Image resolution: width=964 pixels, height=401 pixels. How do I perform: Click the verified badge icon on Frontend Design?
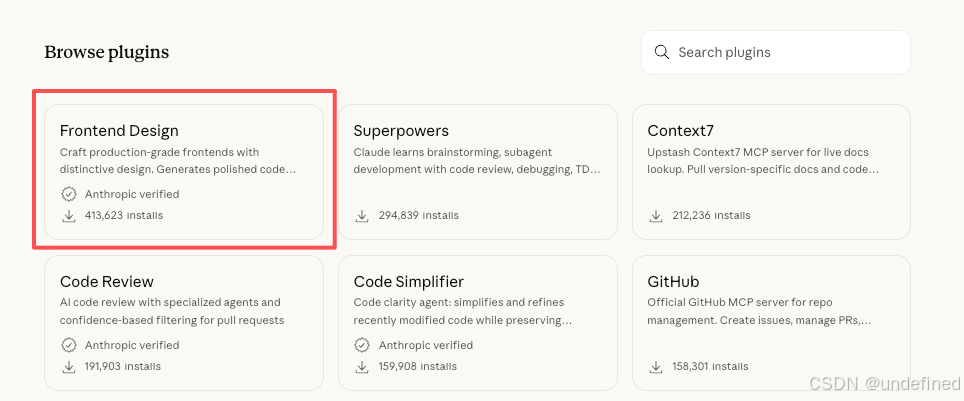click(x=69, y=194)
